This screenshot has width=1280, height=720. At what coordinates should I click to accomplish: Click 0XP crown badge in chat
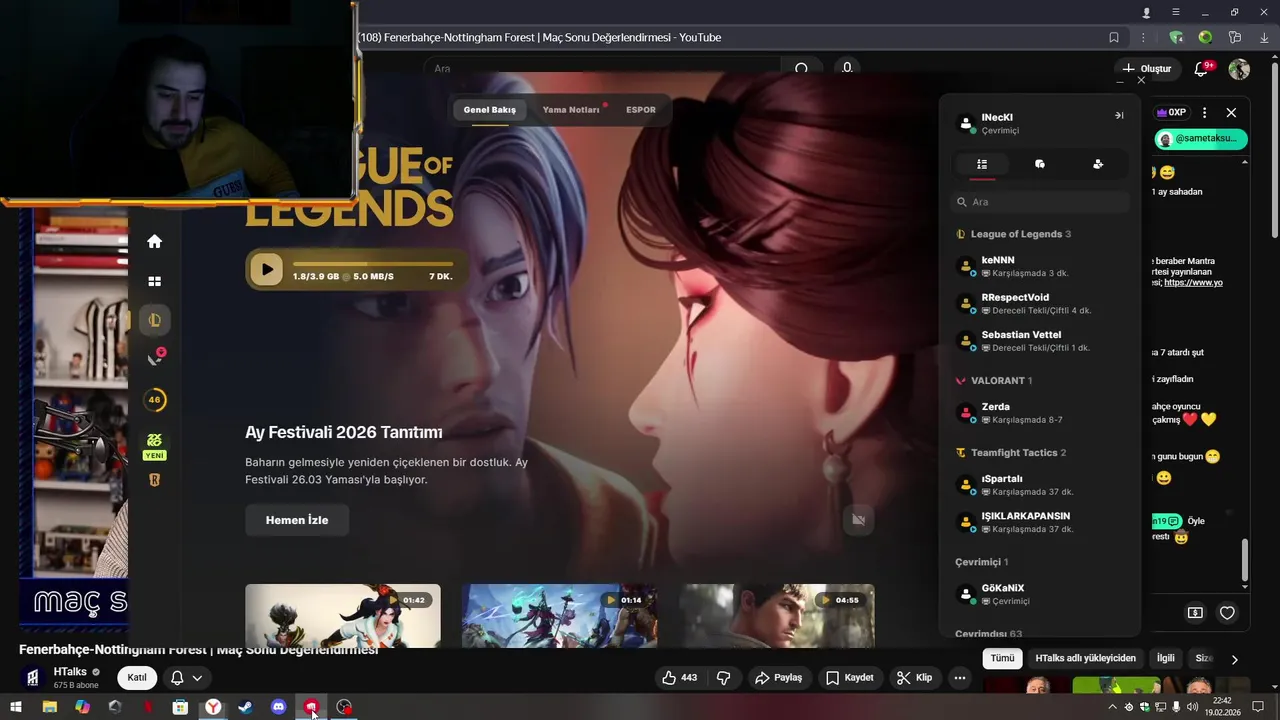(1171, 113)
